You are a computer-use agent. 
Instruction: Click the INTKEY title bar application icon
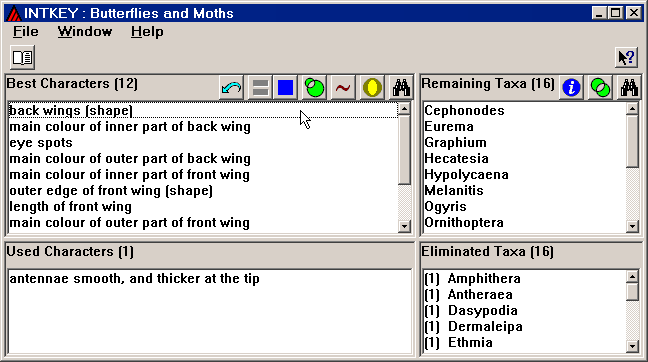coord(14,14)
